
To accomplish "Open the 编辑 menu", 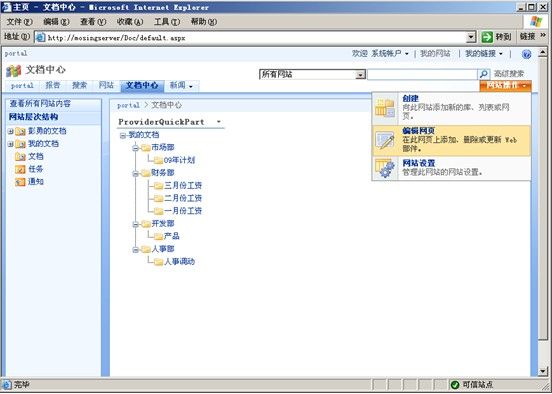I will point(56,22).
